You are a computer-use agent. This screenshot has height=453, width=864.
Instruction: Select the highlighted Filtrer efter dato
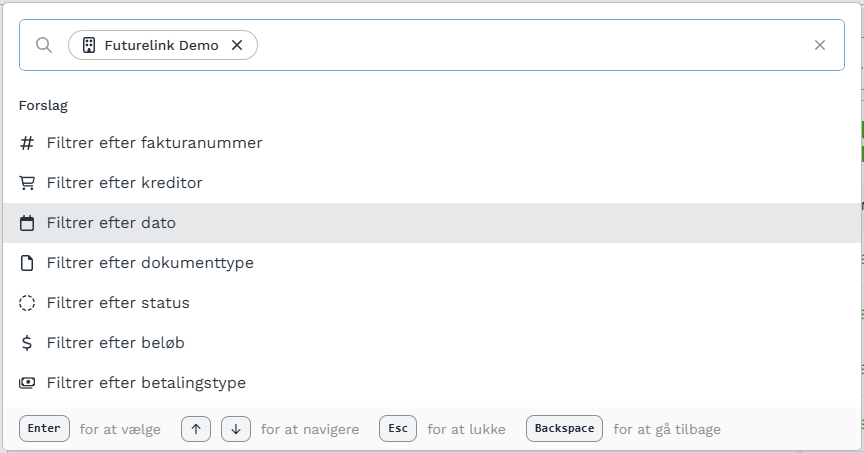tap(432, 223)
